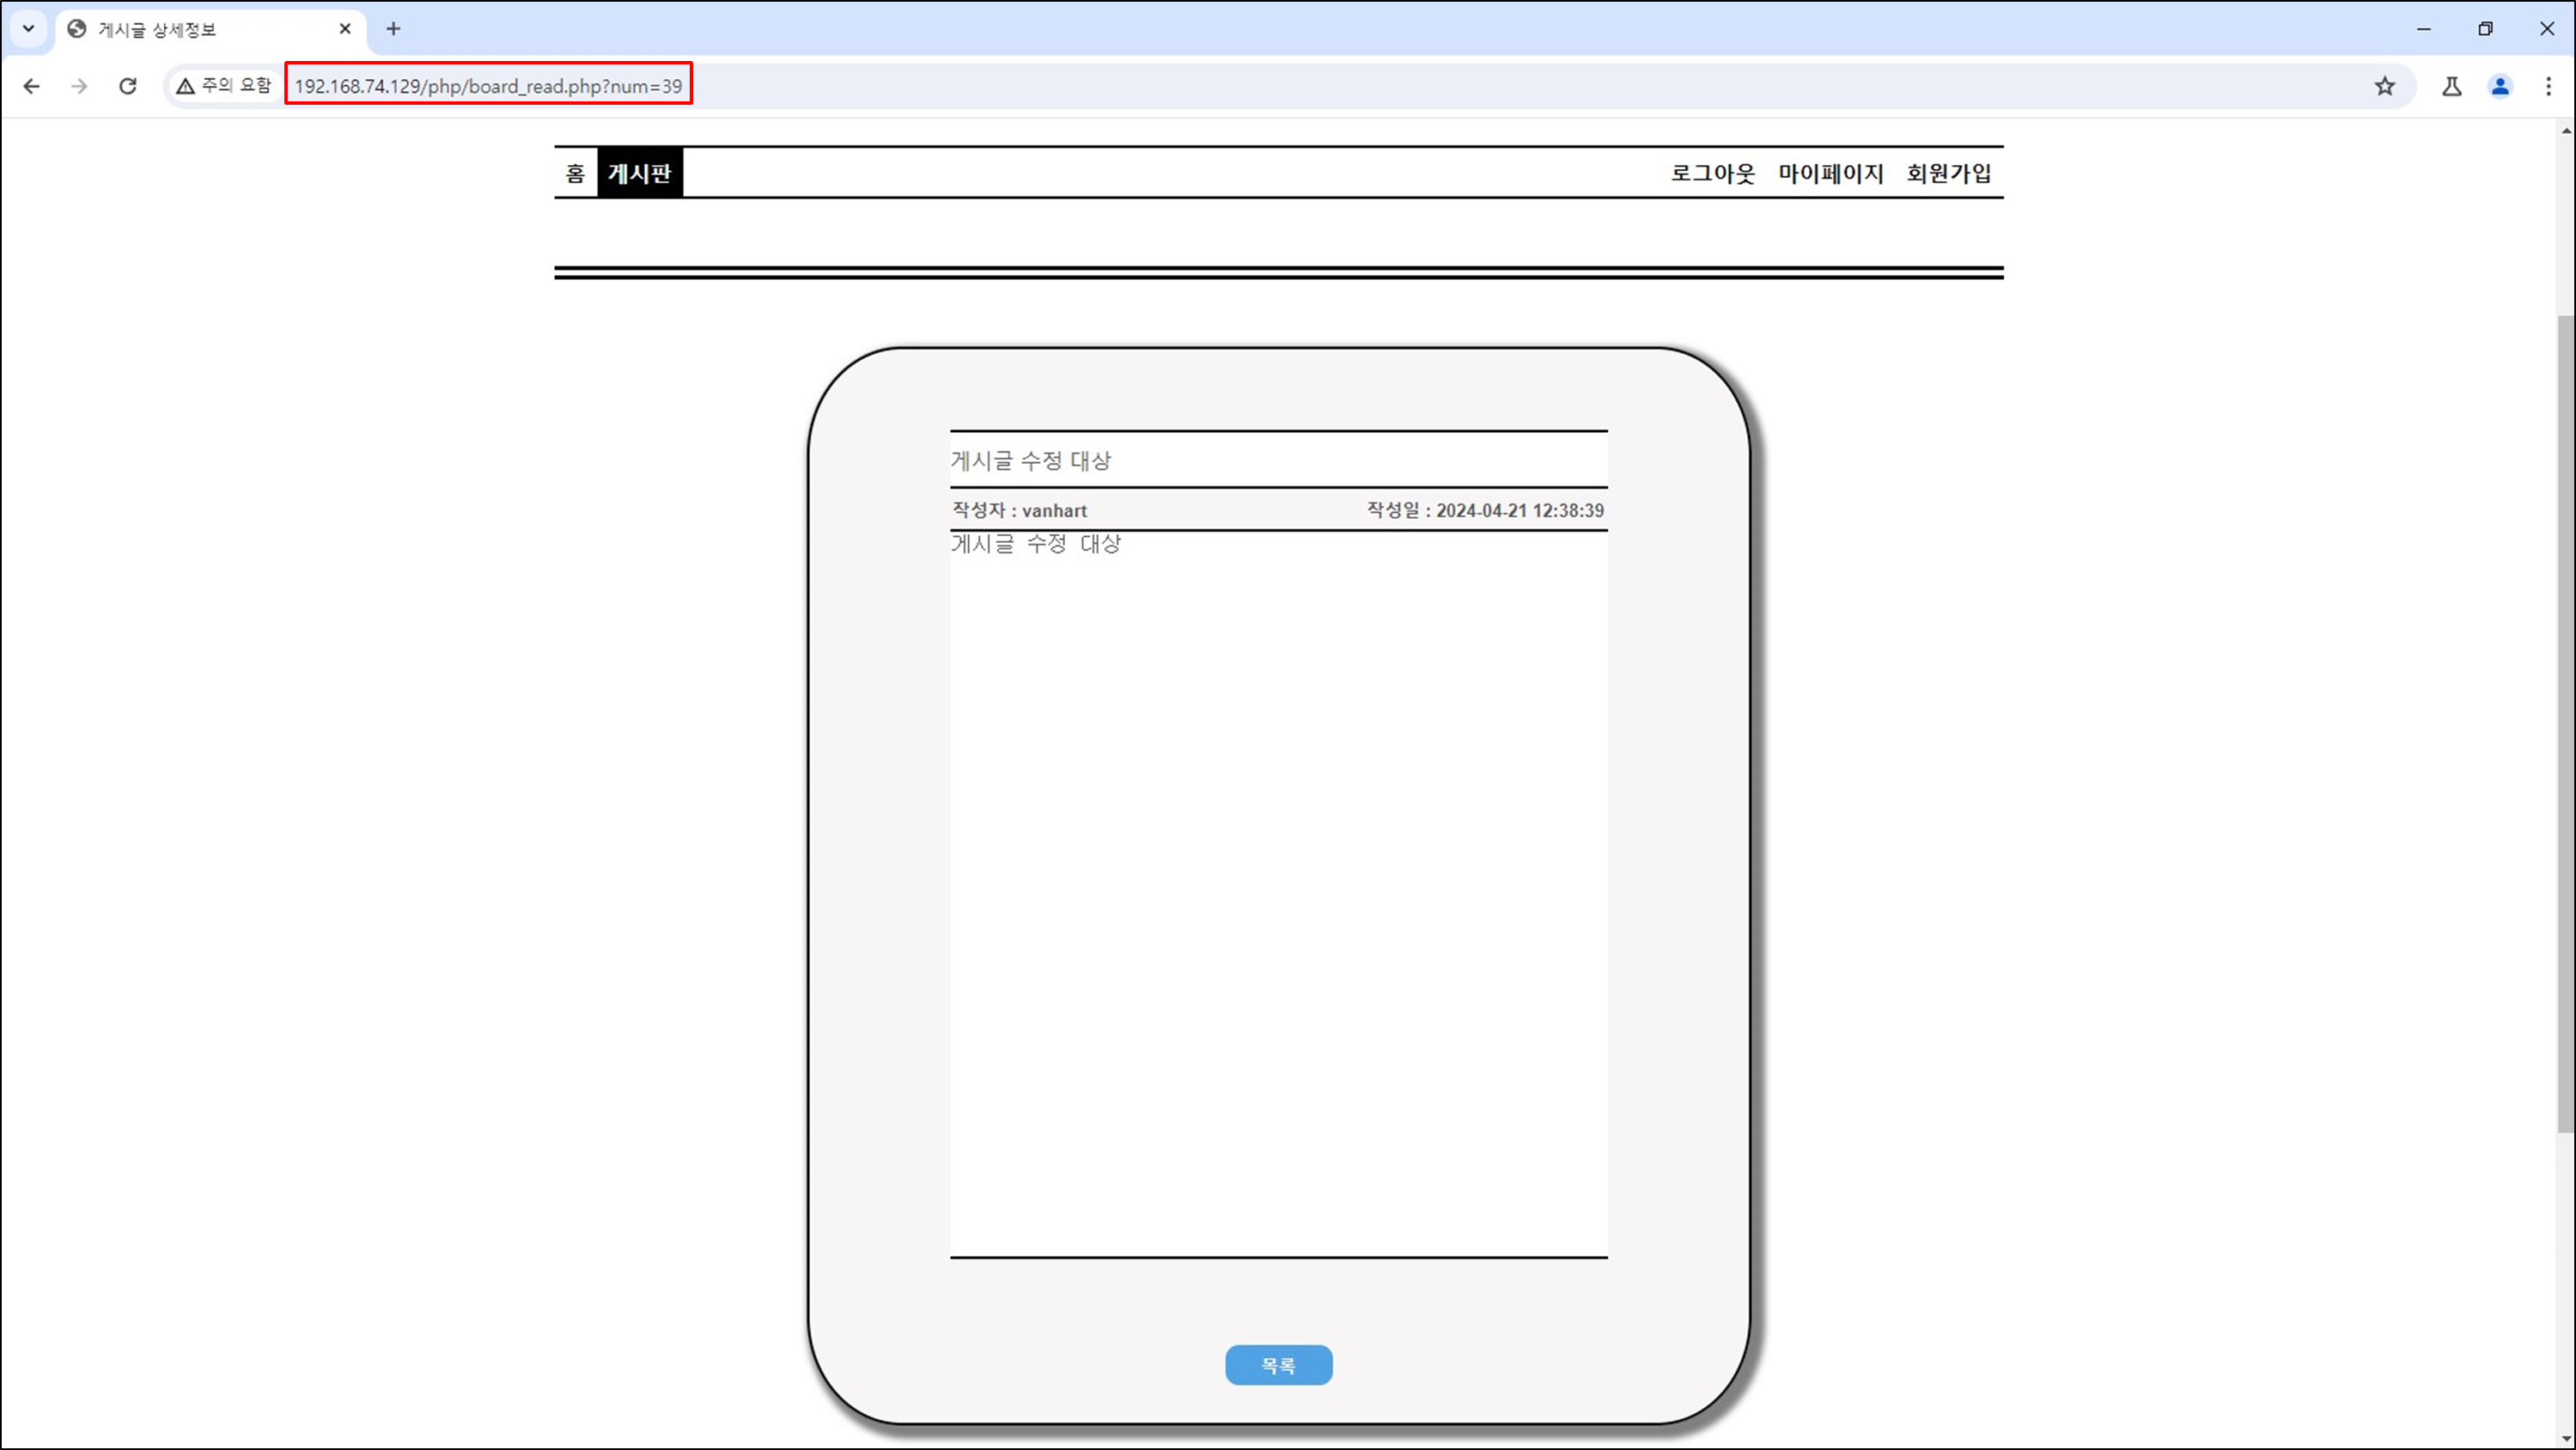Click the date 작성일 : 2024-04-21 12:38:39
The image size is (2576, 1450).
pyautogui.click(x=1485, y=510)
